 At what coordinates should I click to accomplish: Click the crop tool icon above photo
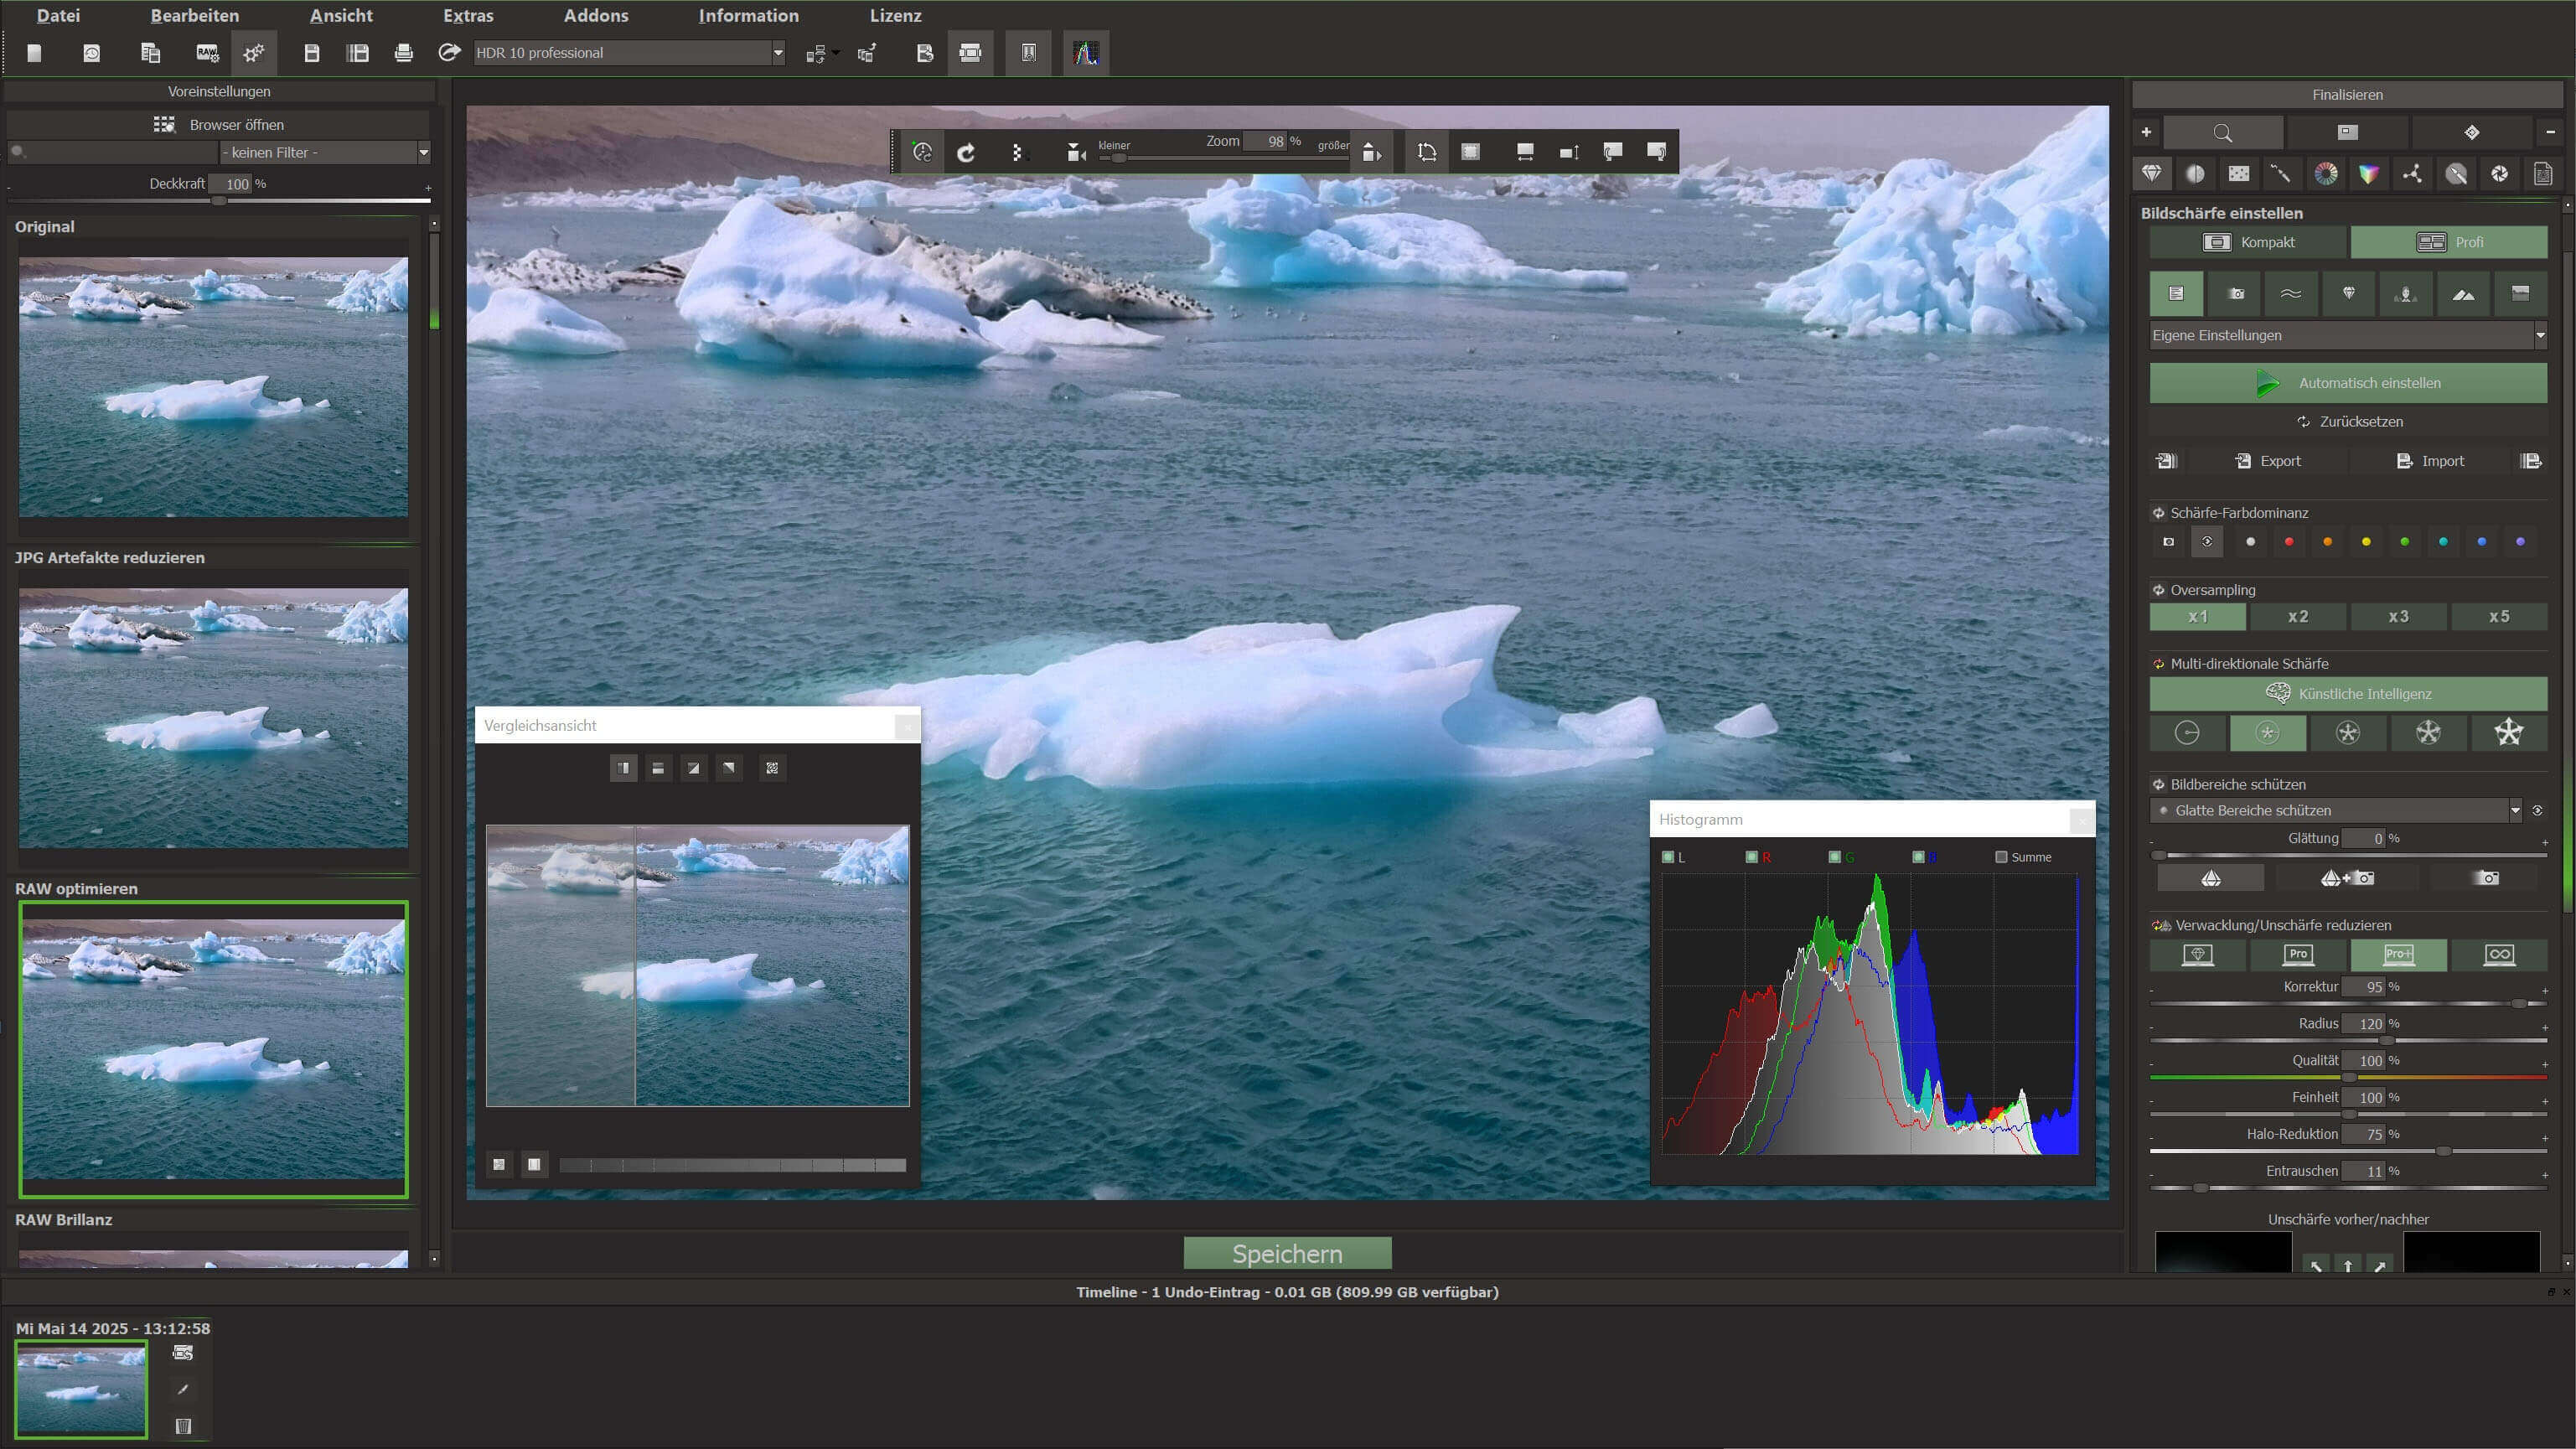[x=1427, y=152]
